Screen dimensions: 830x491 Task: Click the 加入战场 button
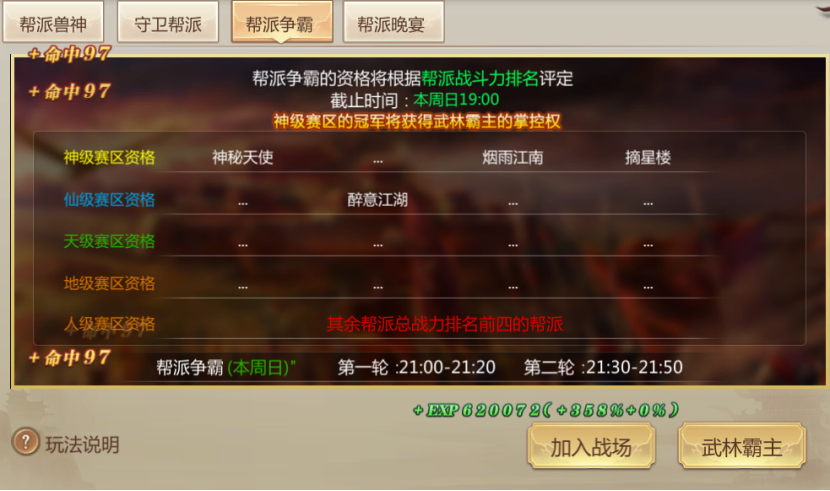point(591,447)
